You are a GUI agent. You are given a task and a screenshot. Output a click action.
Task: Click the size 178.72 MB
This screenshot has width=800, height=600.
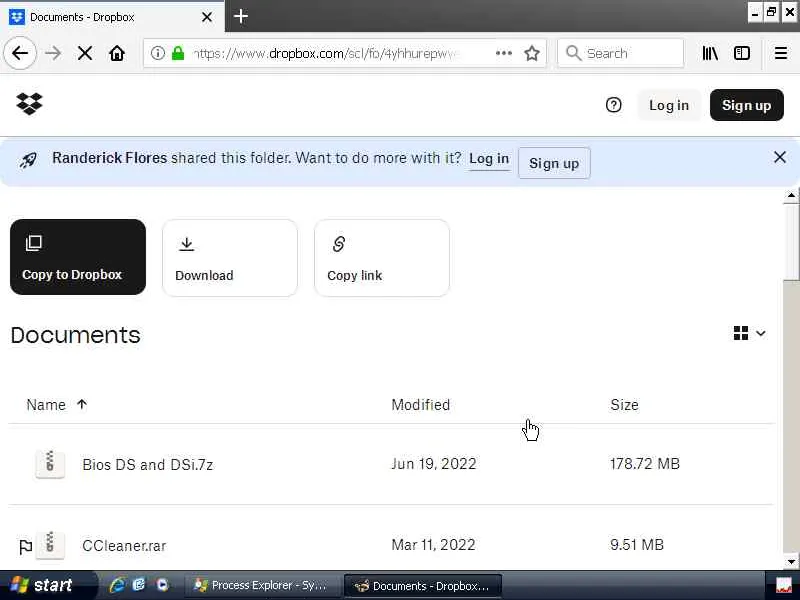[x=645, y=464]
